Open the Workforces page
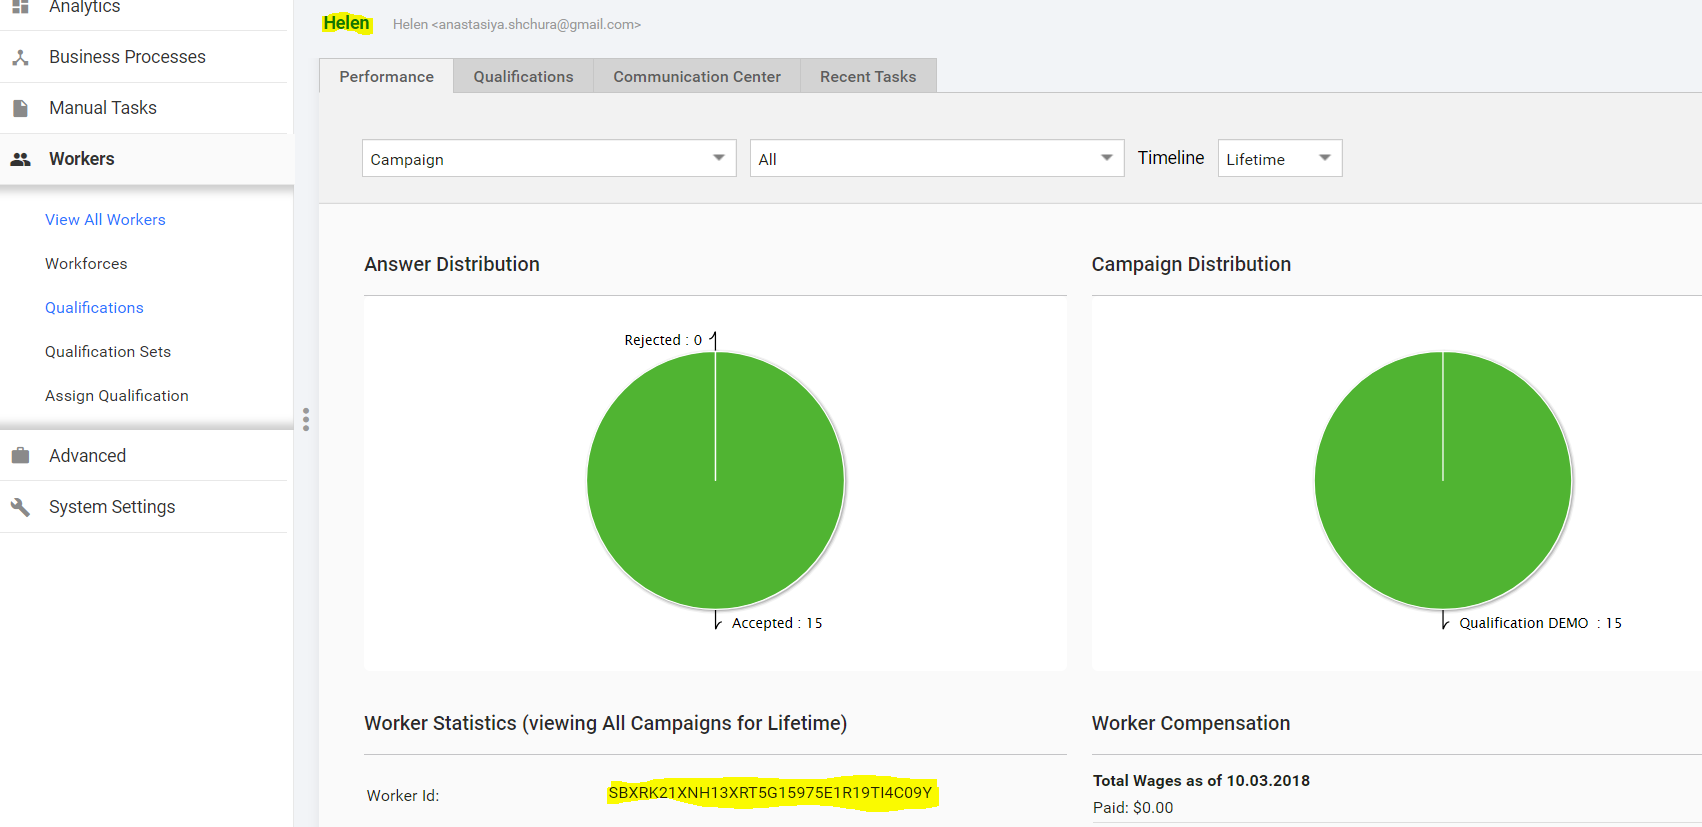The height and width of the screenshot is (827, 1702). click(x=86, y=264)
